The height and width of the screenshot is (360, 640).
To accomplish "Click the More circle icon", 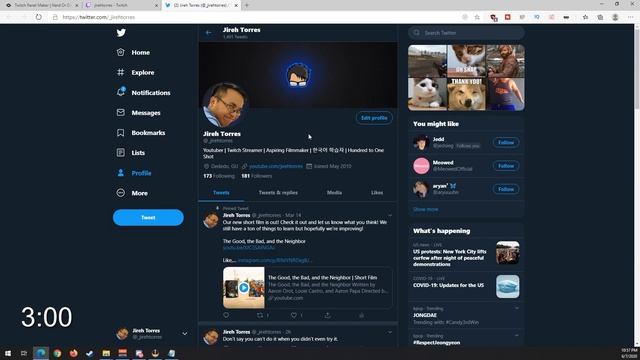I will tap(120, 193).
